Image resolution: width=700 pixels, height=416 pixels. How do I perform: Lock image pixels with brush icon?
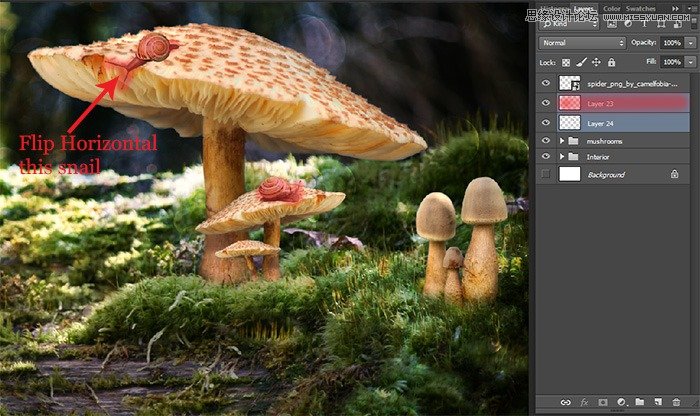(x=581, y=62)
